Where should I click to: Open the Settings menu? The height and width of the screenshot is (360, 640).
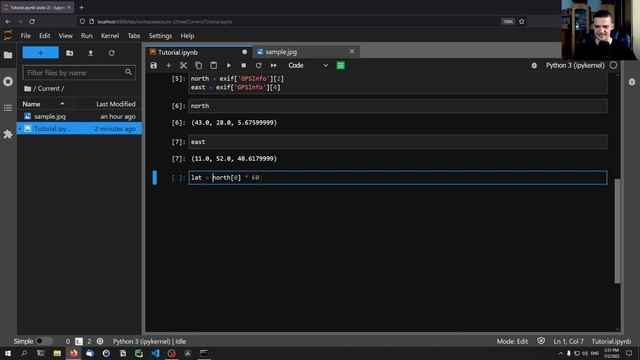[x=160, y=36]
